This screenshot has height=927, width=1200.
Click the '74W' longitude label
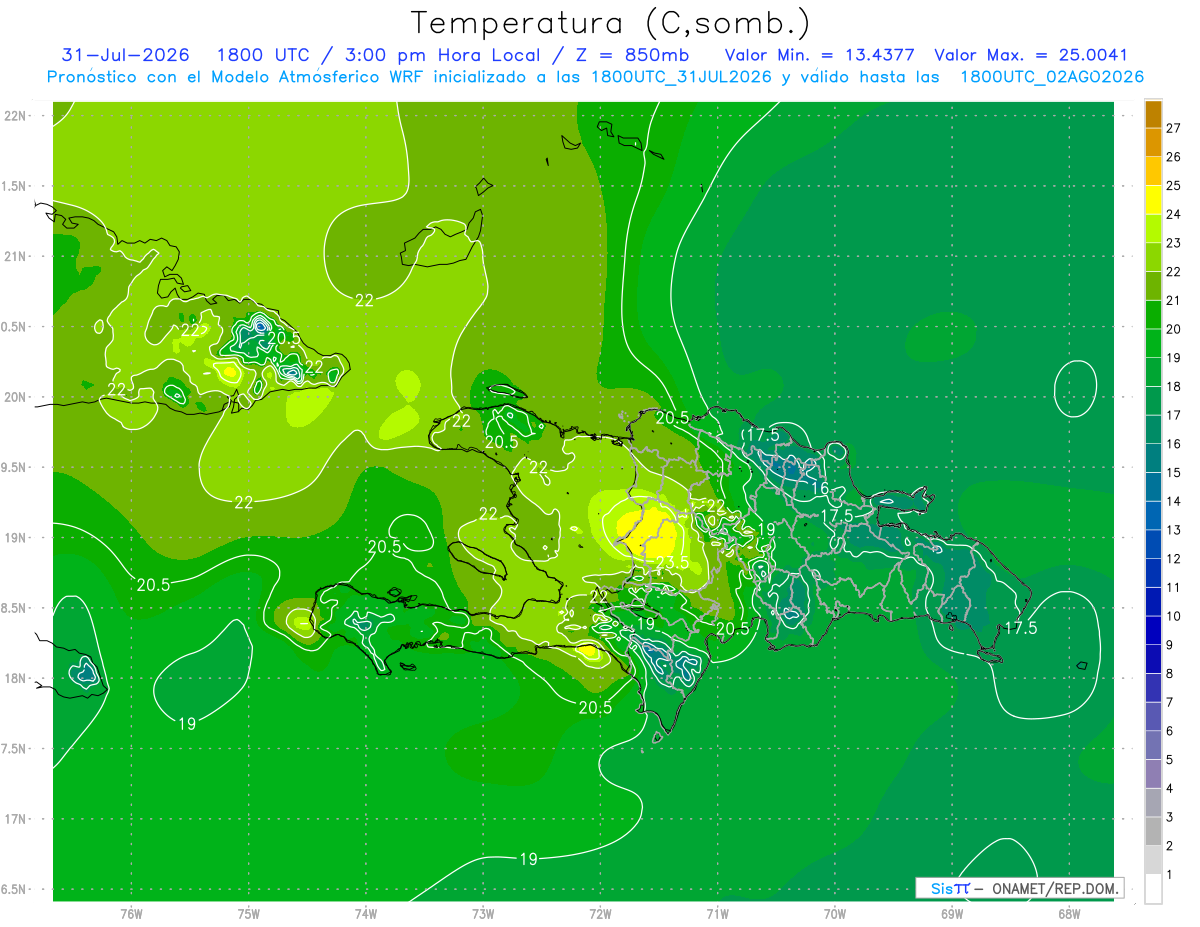(x=366, y=913)
